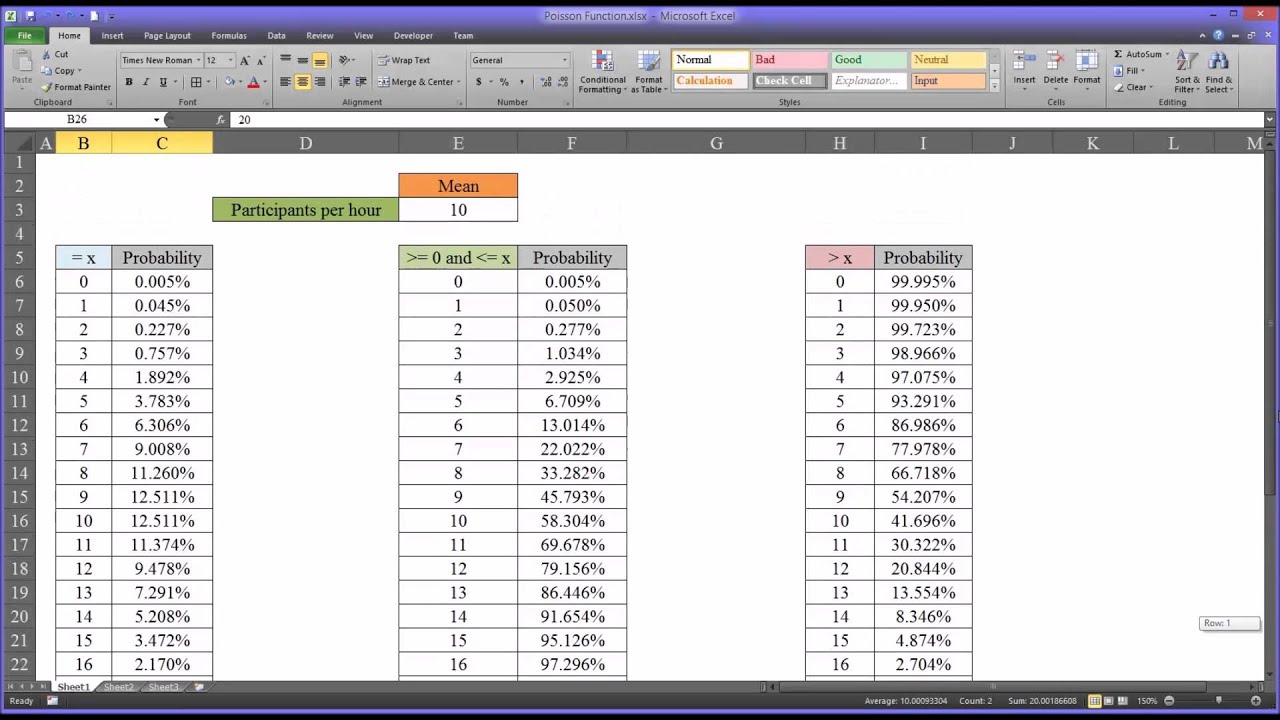1280x720 pixels.
Task: Click Merge & Center
Action: click(x=418, y=82)
